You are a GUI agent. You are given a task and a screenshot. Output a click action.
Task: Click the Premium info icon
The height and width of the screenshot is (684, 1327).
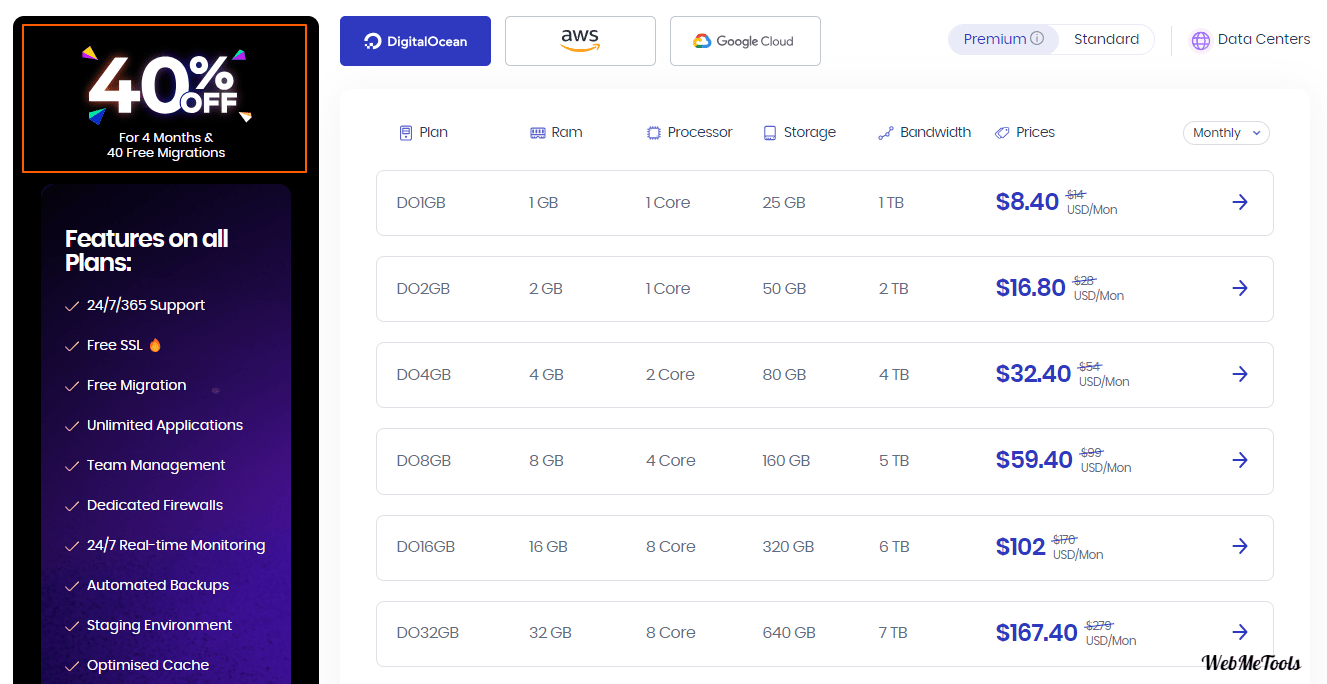click(1037, 39)
